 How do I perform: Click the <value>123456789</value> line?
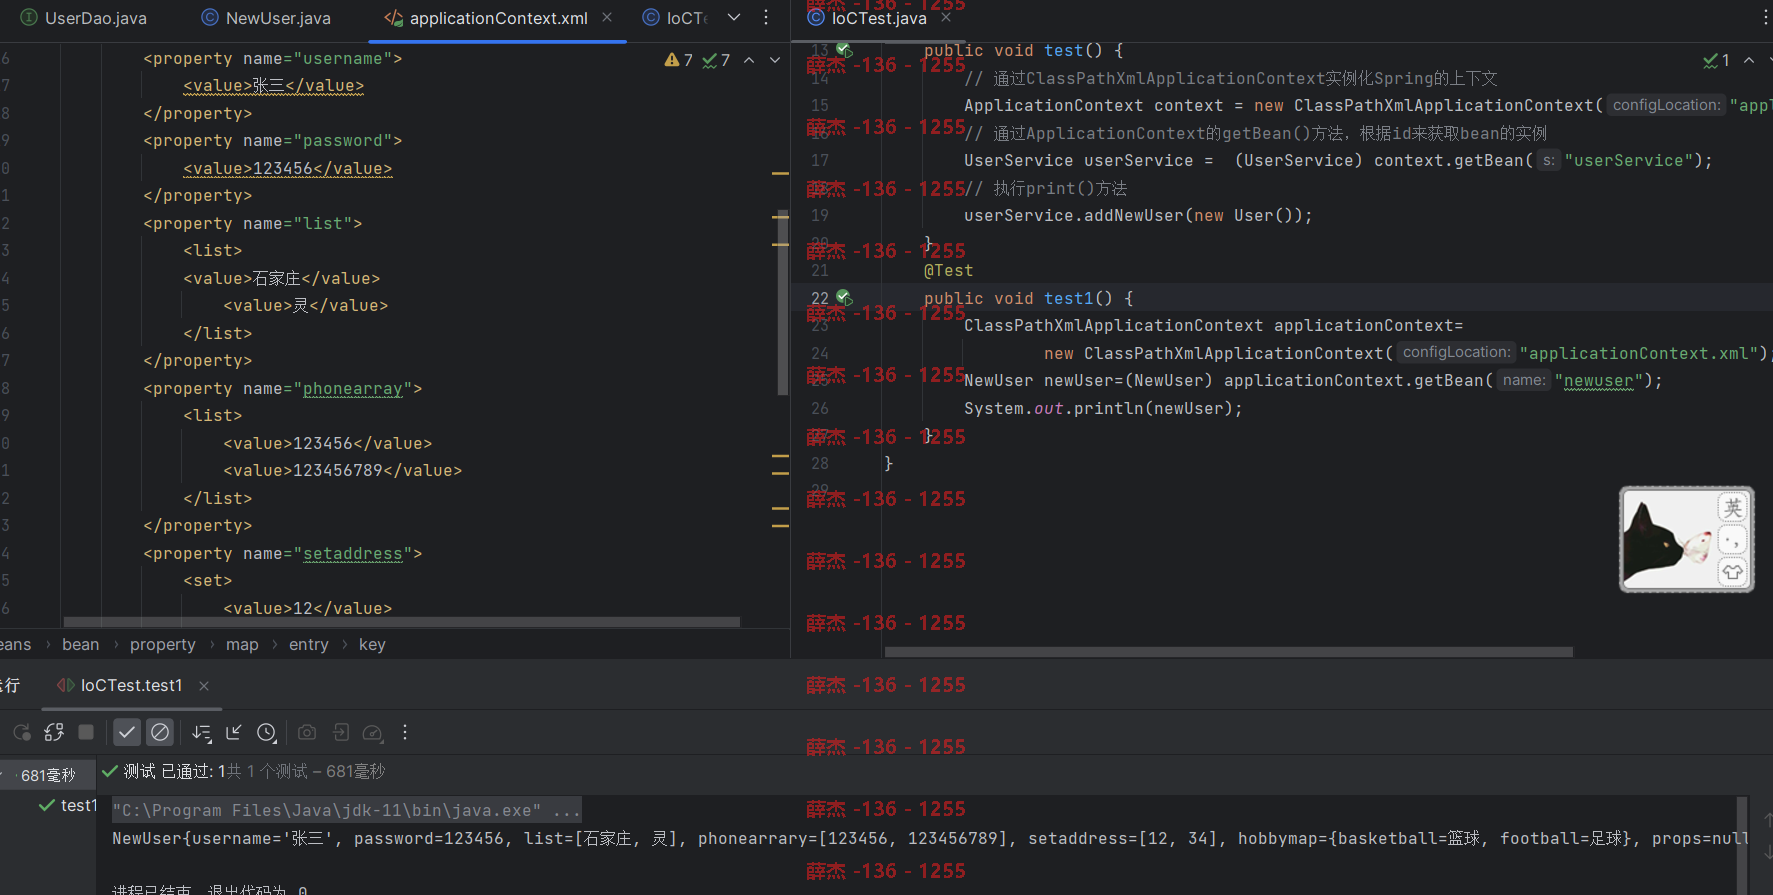click(343, 471)
